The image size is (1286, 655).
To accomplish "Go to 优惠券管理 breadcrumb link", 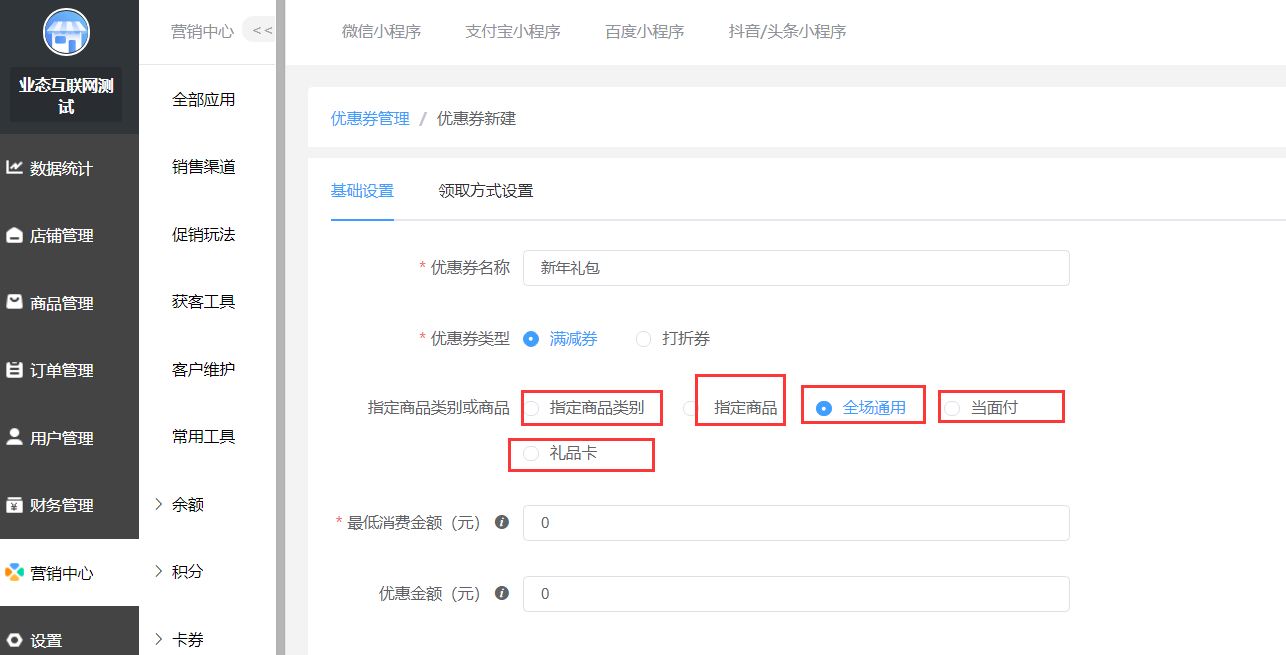I will [370, 118].
